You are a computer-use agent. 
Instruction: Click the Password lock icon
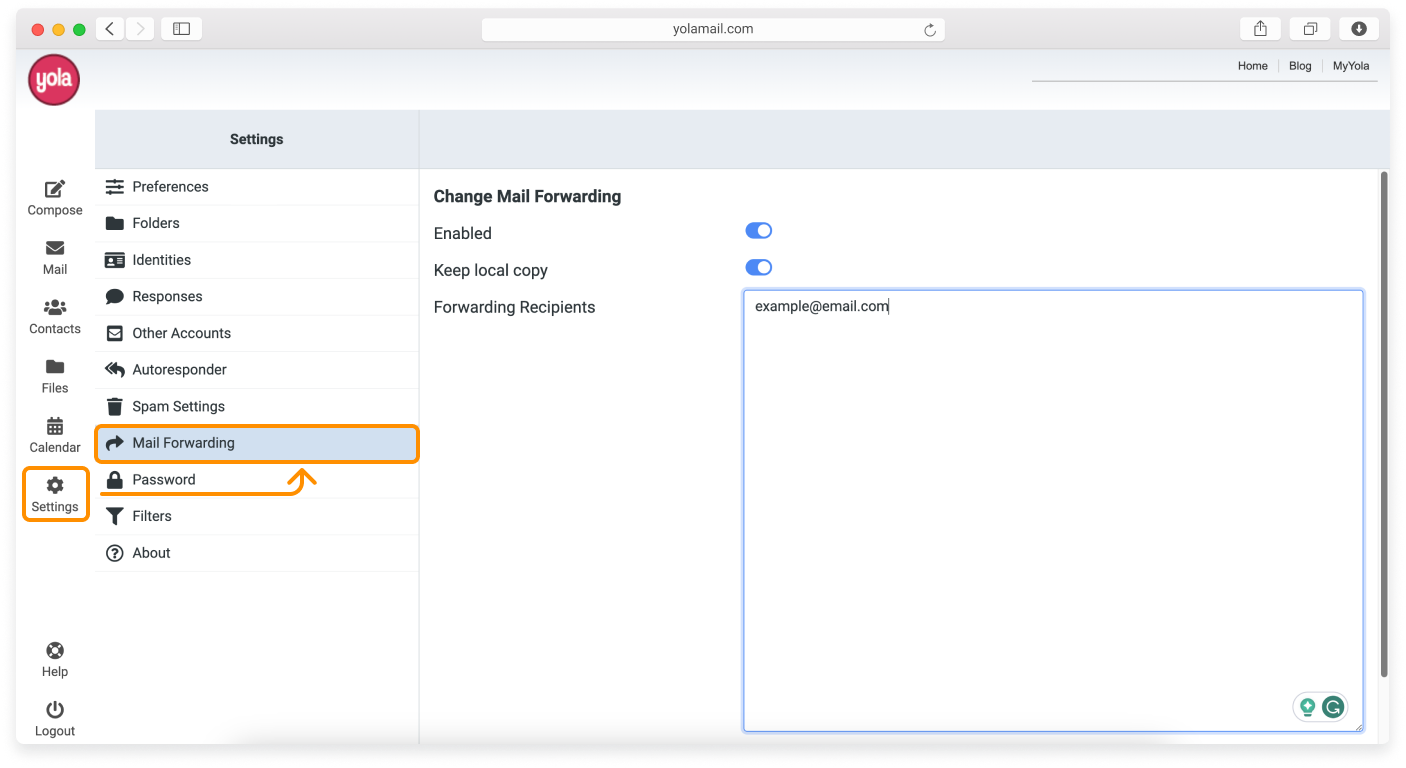coord(114,479)
